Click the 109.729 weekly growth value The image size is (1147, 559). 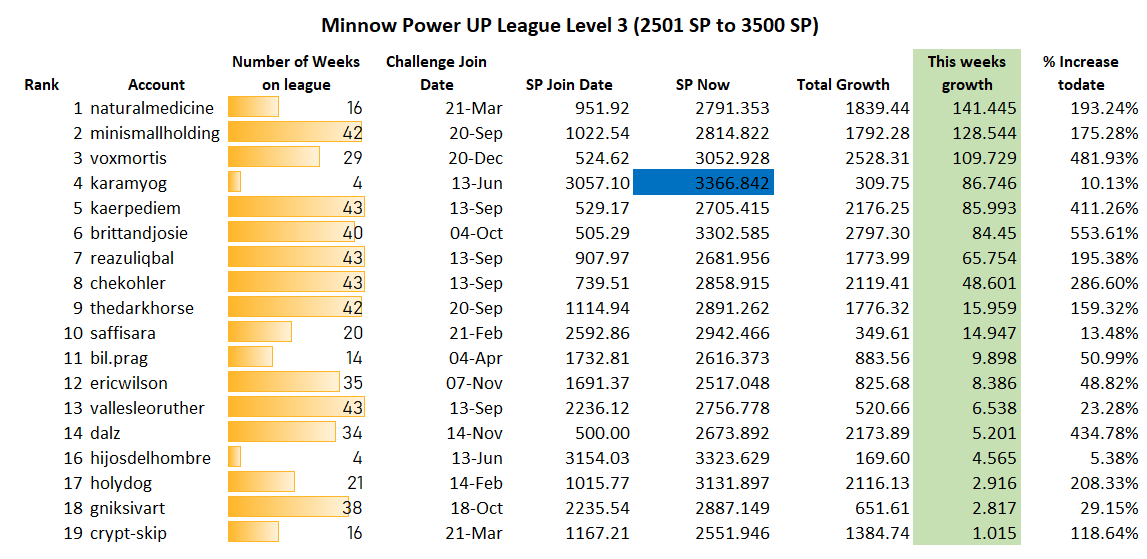pyautogui.click(x=985, y=158)
